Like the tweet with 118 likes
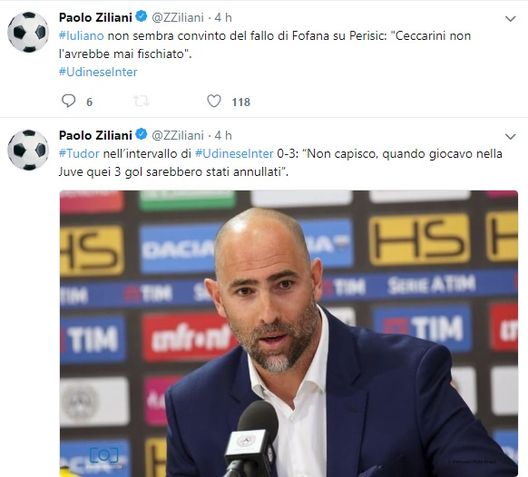Viewport: 528px width, 477px height. click(214, 101)
